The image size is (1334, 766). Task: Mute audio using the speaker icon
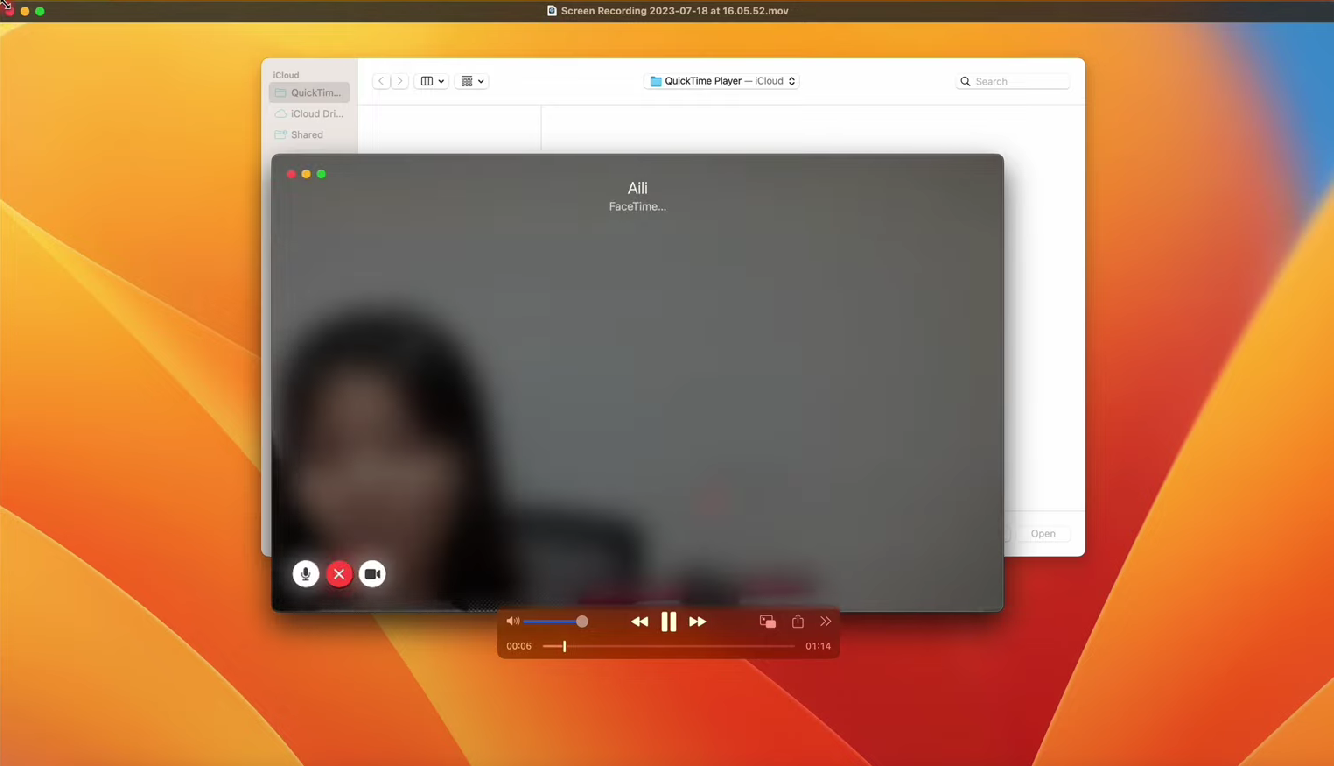[512, 622]
